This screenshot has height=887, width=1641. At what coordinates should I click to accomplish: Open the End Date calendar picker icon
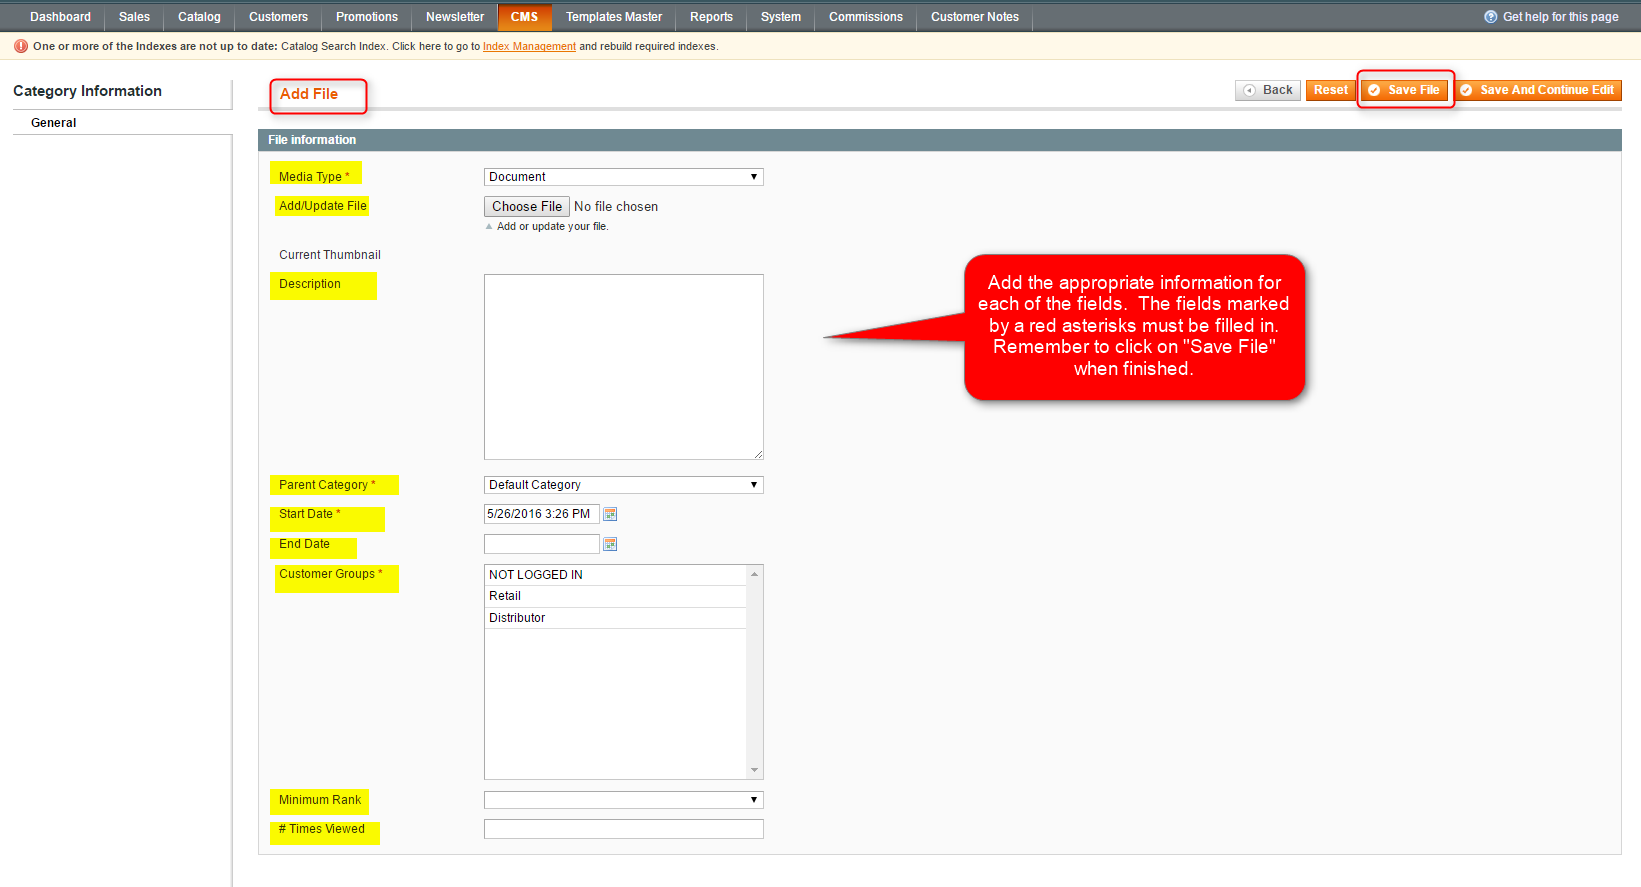point(610,544)
